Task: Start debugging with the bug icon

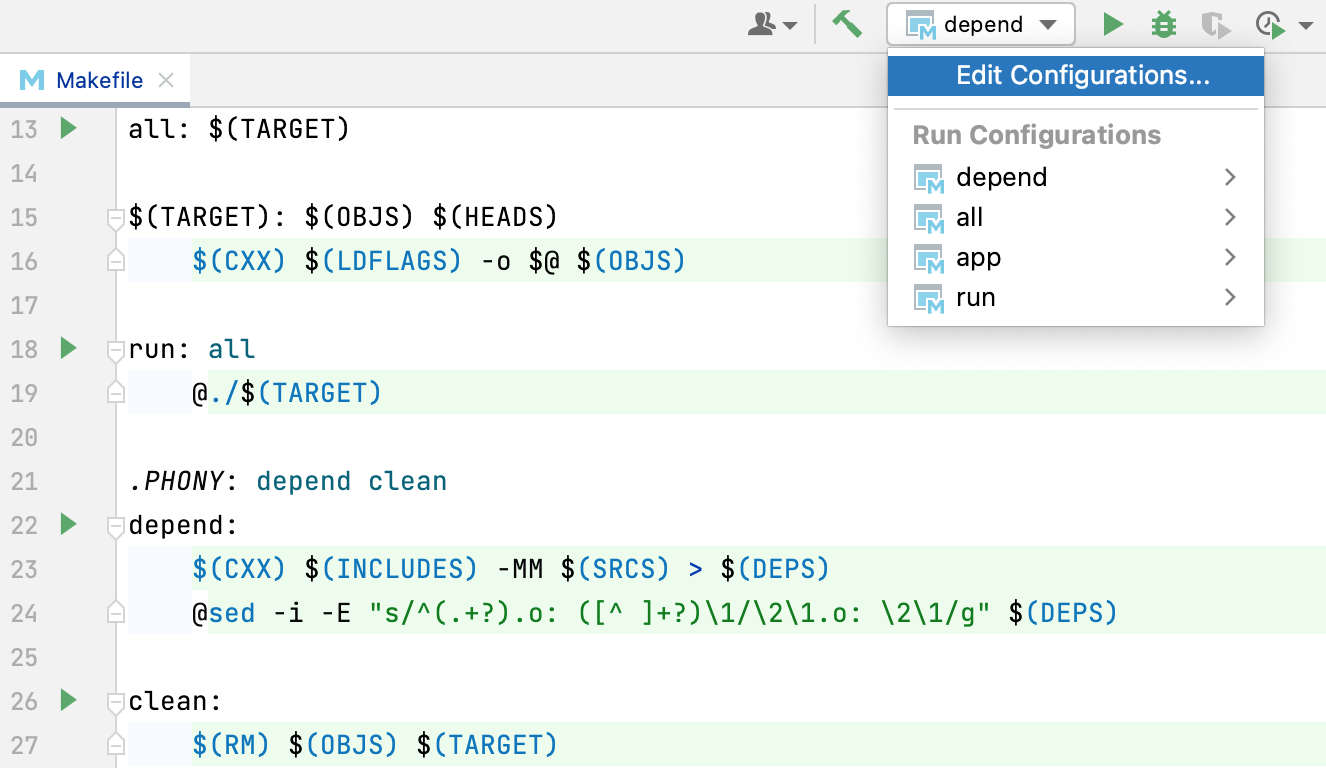Action: (1164, 24)
